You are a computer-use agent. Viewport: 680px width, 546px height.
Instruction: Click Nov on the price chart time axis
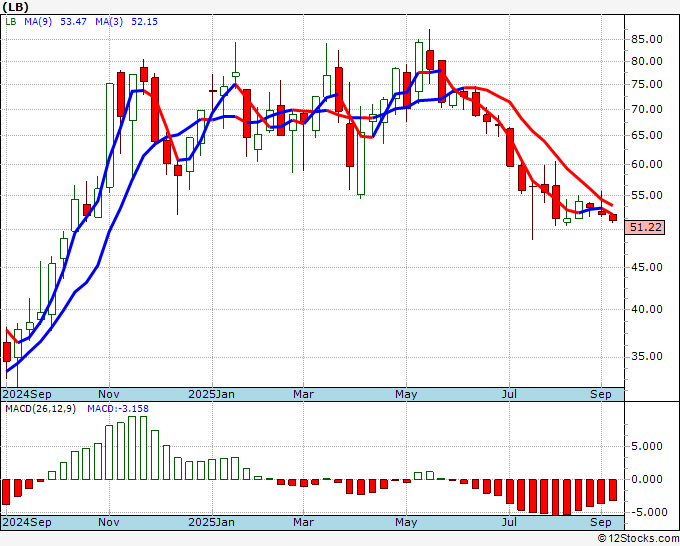(x=109, y=394)
